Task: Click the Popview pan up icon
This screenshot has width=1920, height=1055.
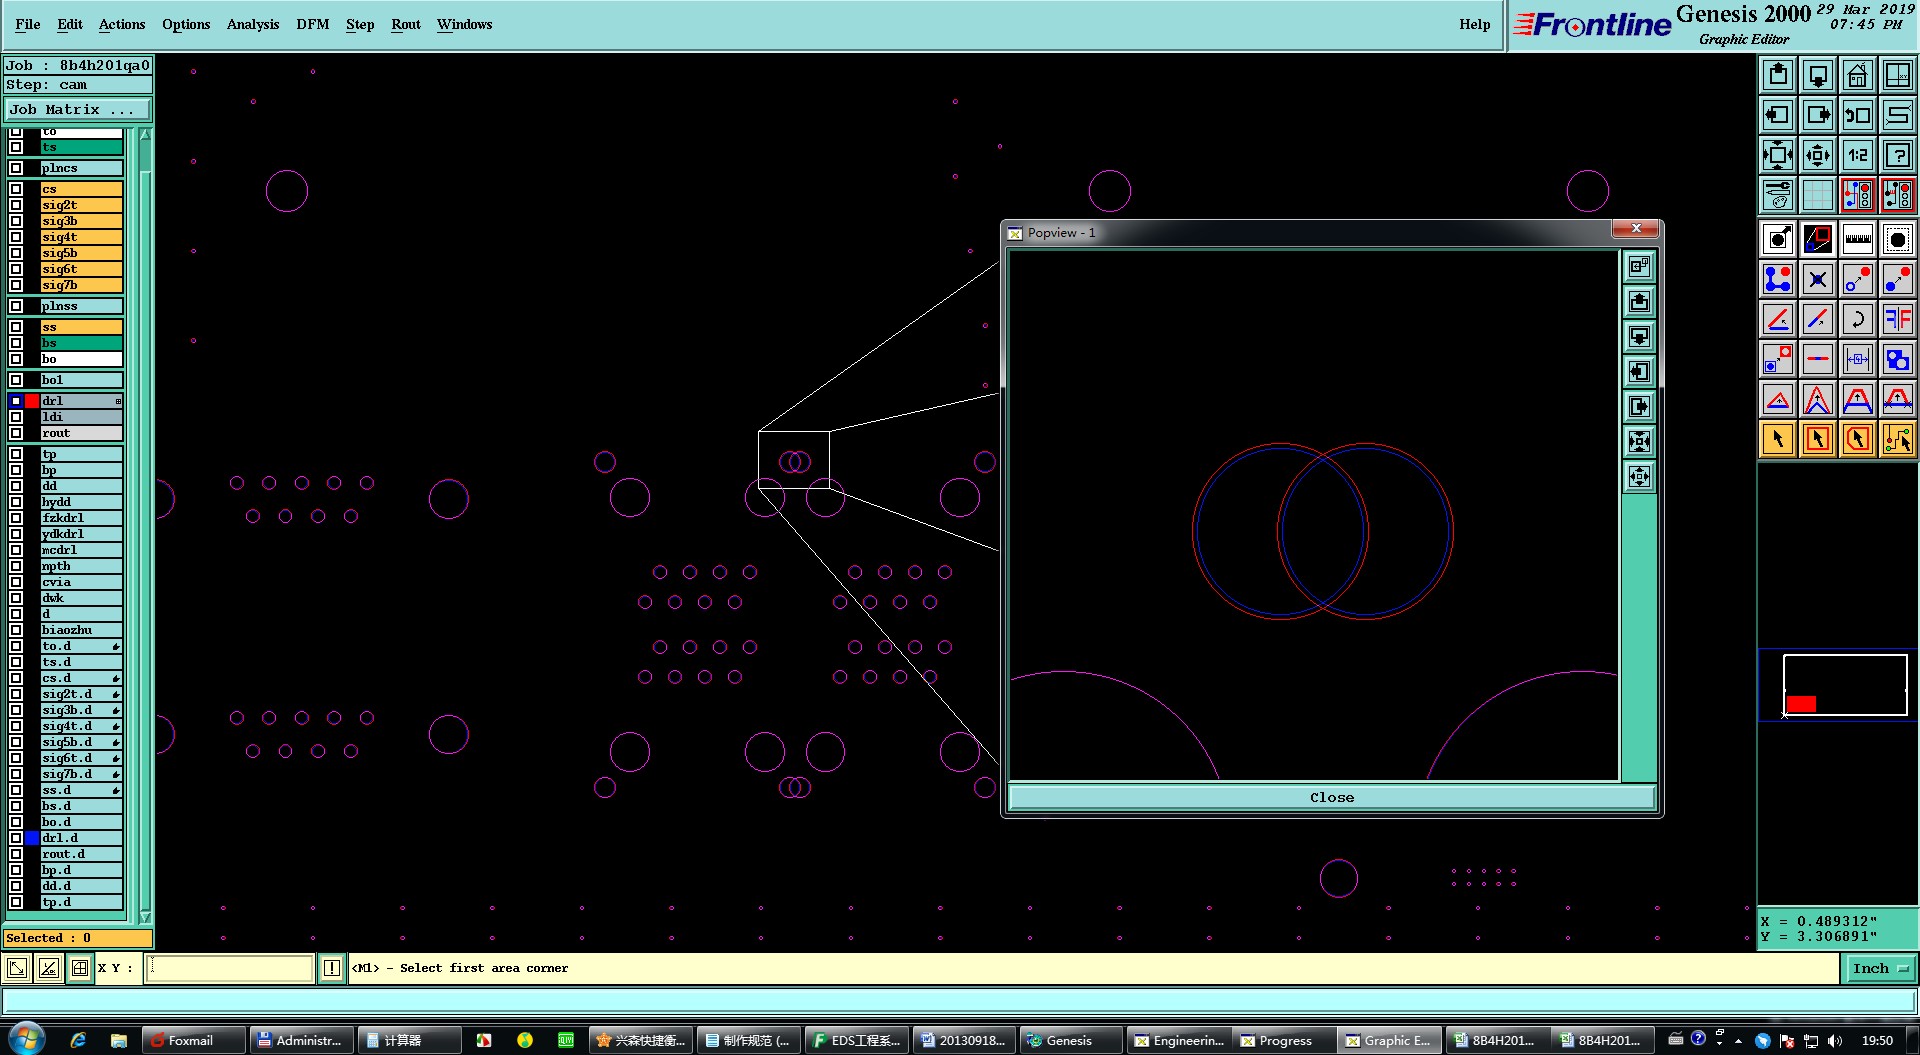Action: 1639,301
